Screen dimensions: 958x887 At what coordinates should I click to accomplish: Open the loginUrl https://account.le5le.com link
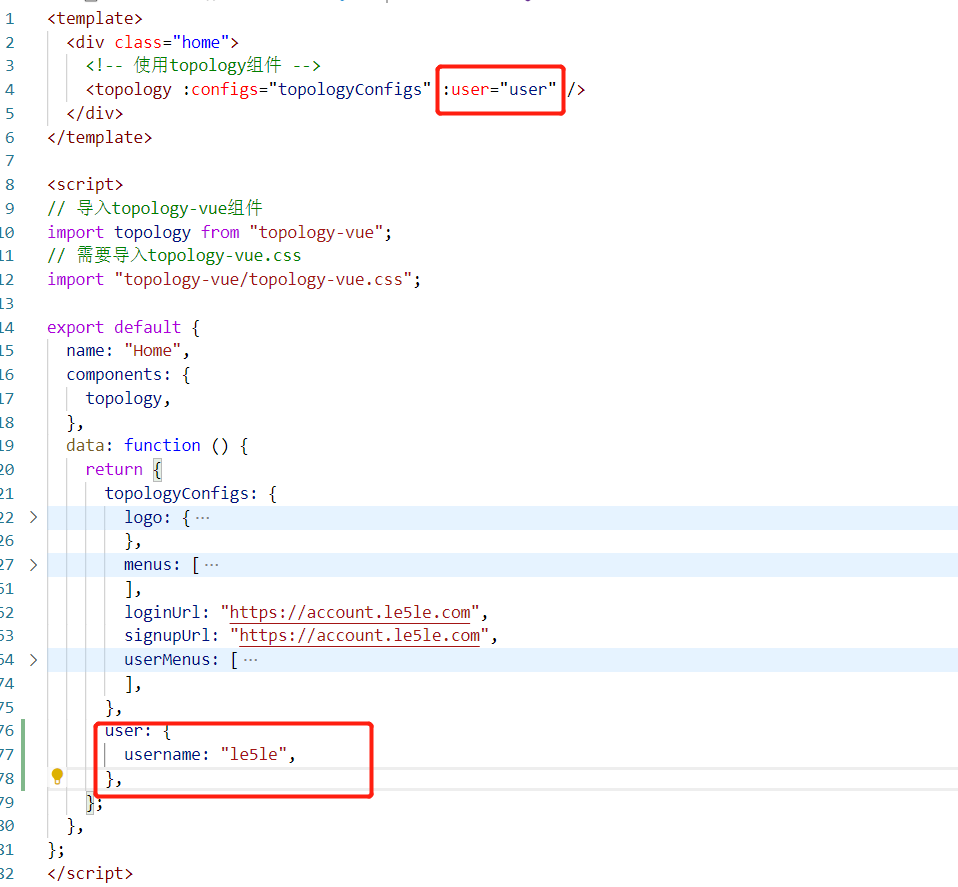click(350, 612)
